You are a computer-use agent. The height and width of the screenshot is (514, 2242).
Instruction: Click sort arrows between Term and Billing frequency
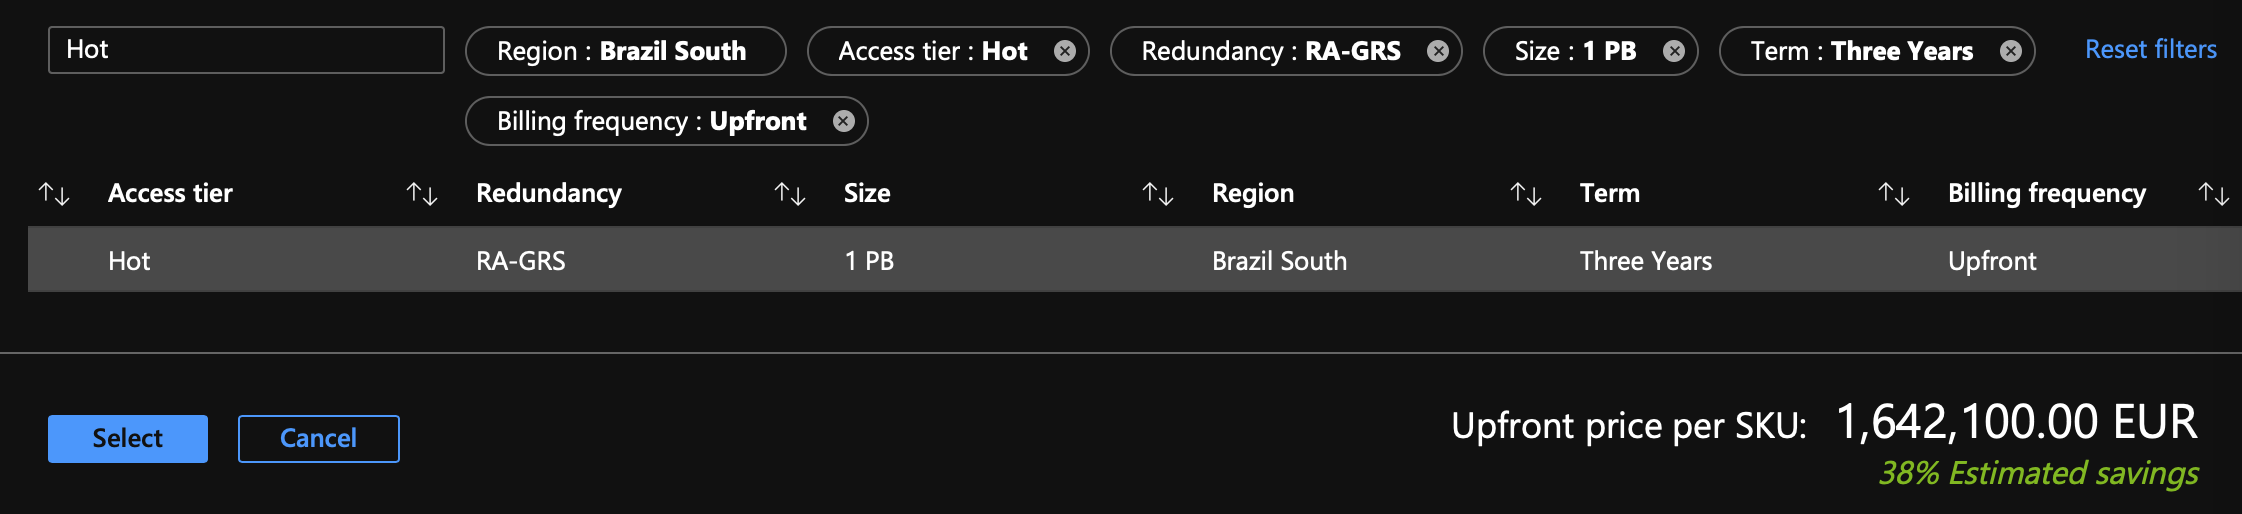coord(1894,194)
